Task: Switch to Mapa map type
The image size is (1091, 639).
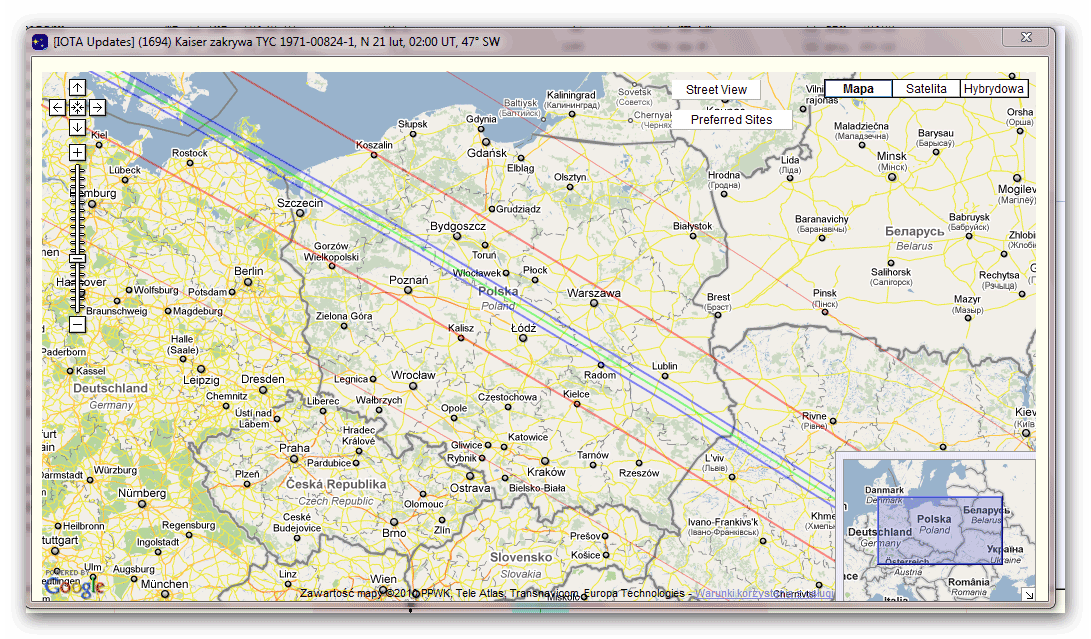Action: click(x=858, y=88)
